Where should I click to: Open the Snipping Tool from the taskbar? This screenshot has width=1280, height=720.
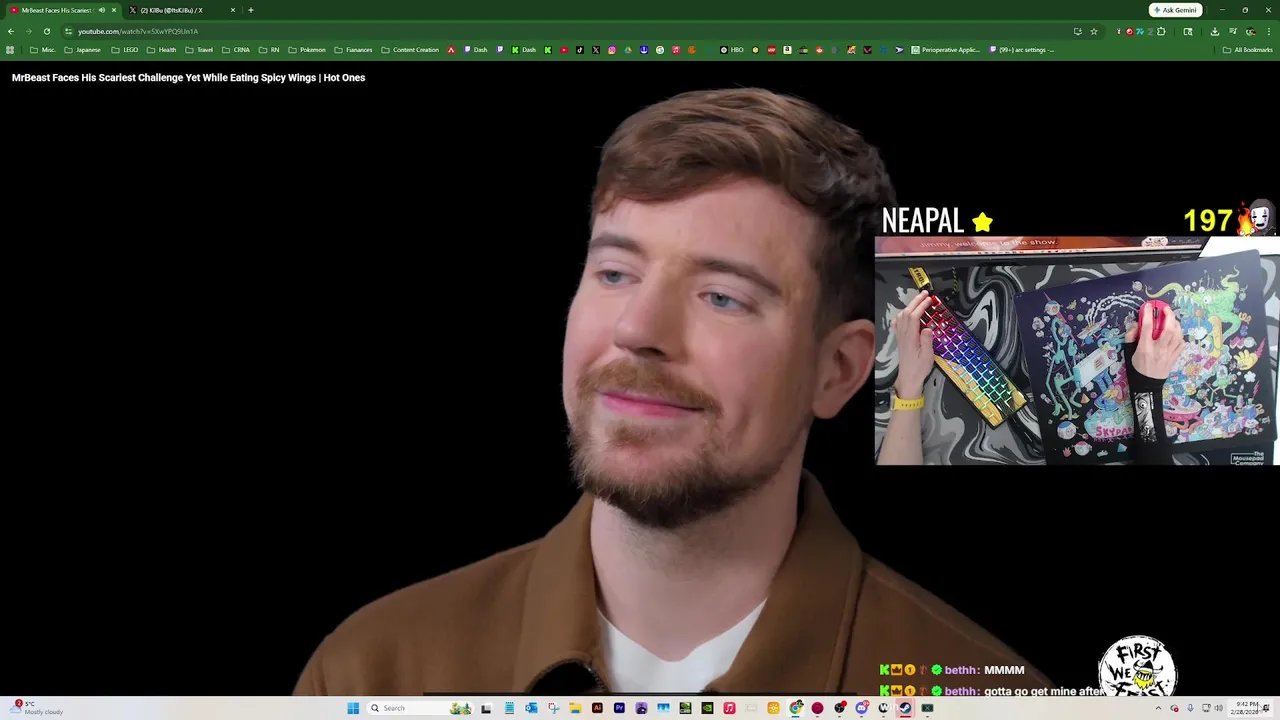tap(553, 708)
